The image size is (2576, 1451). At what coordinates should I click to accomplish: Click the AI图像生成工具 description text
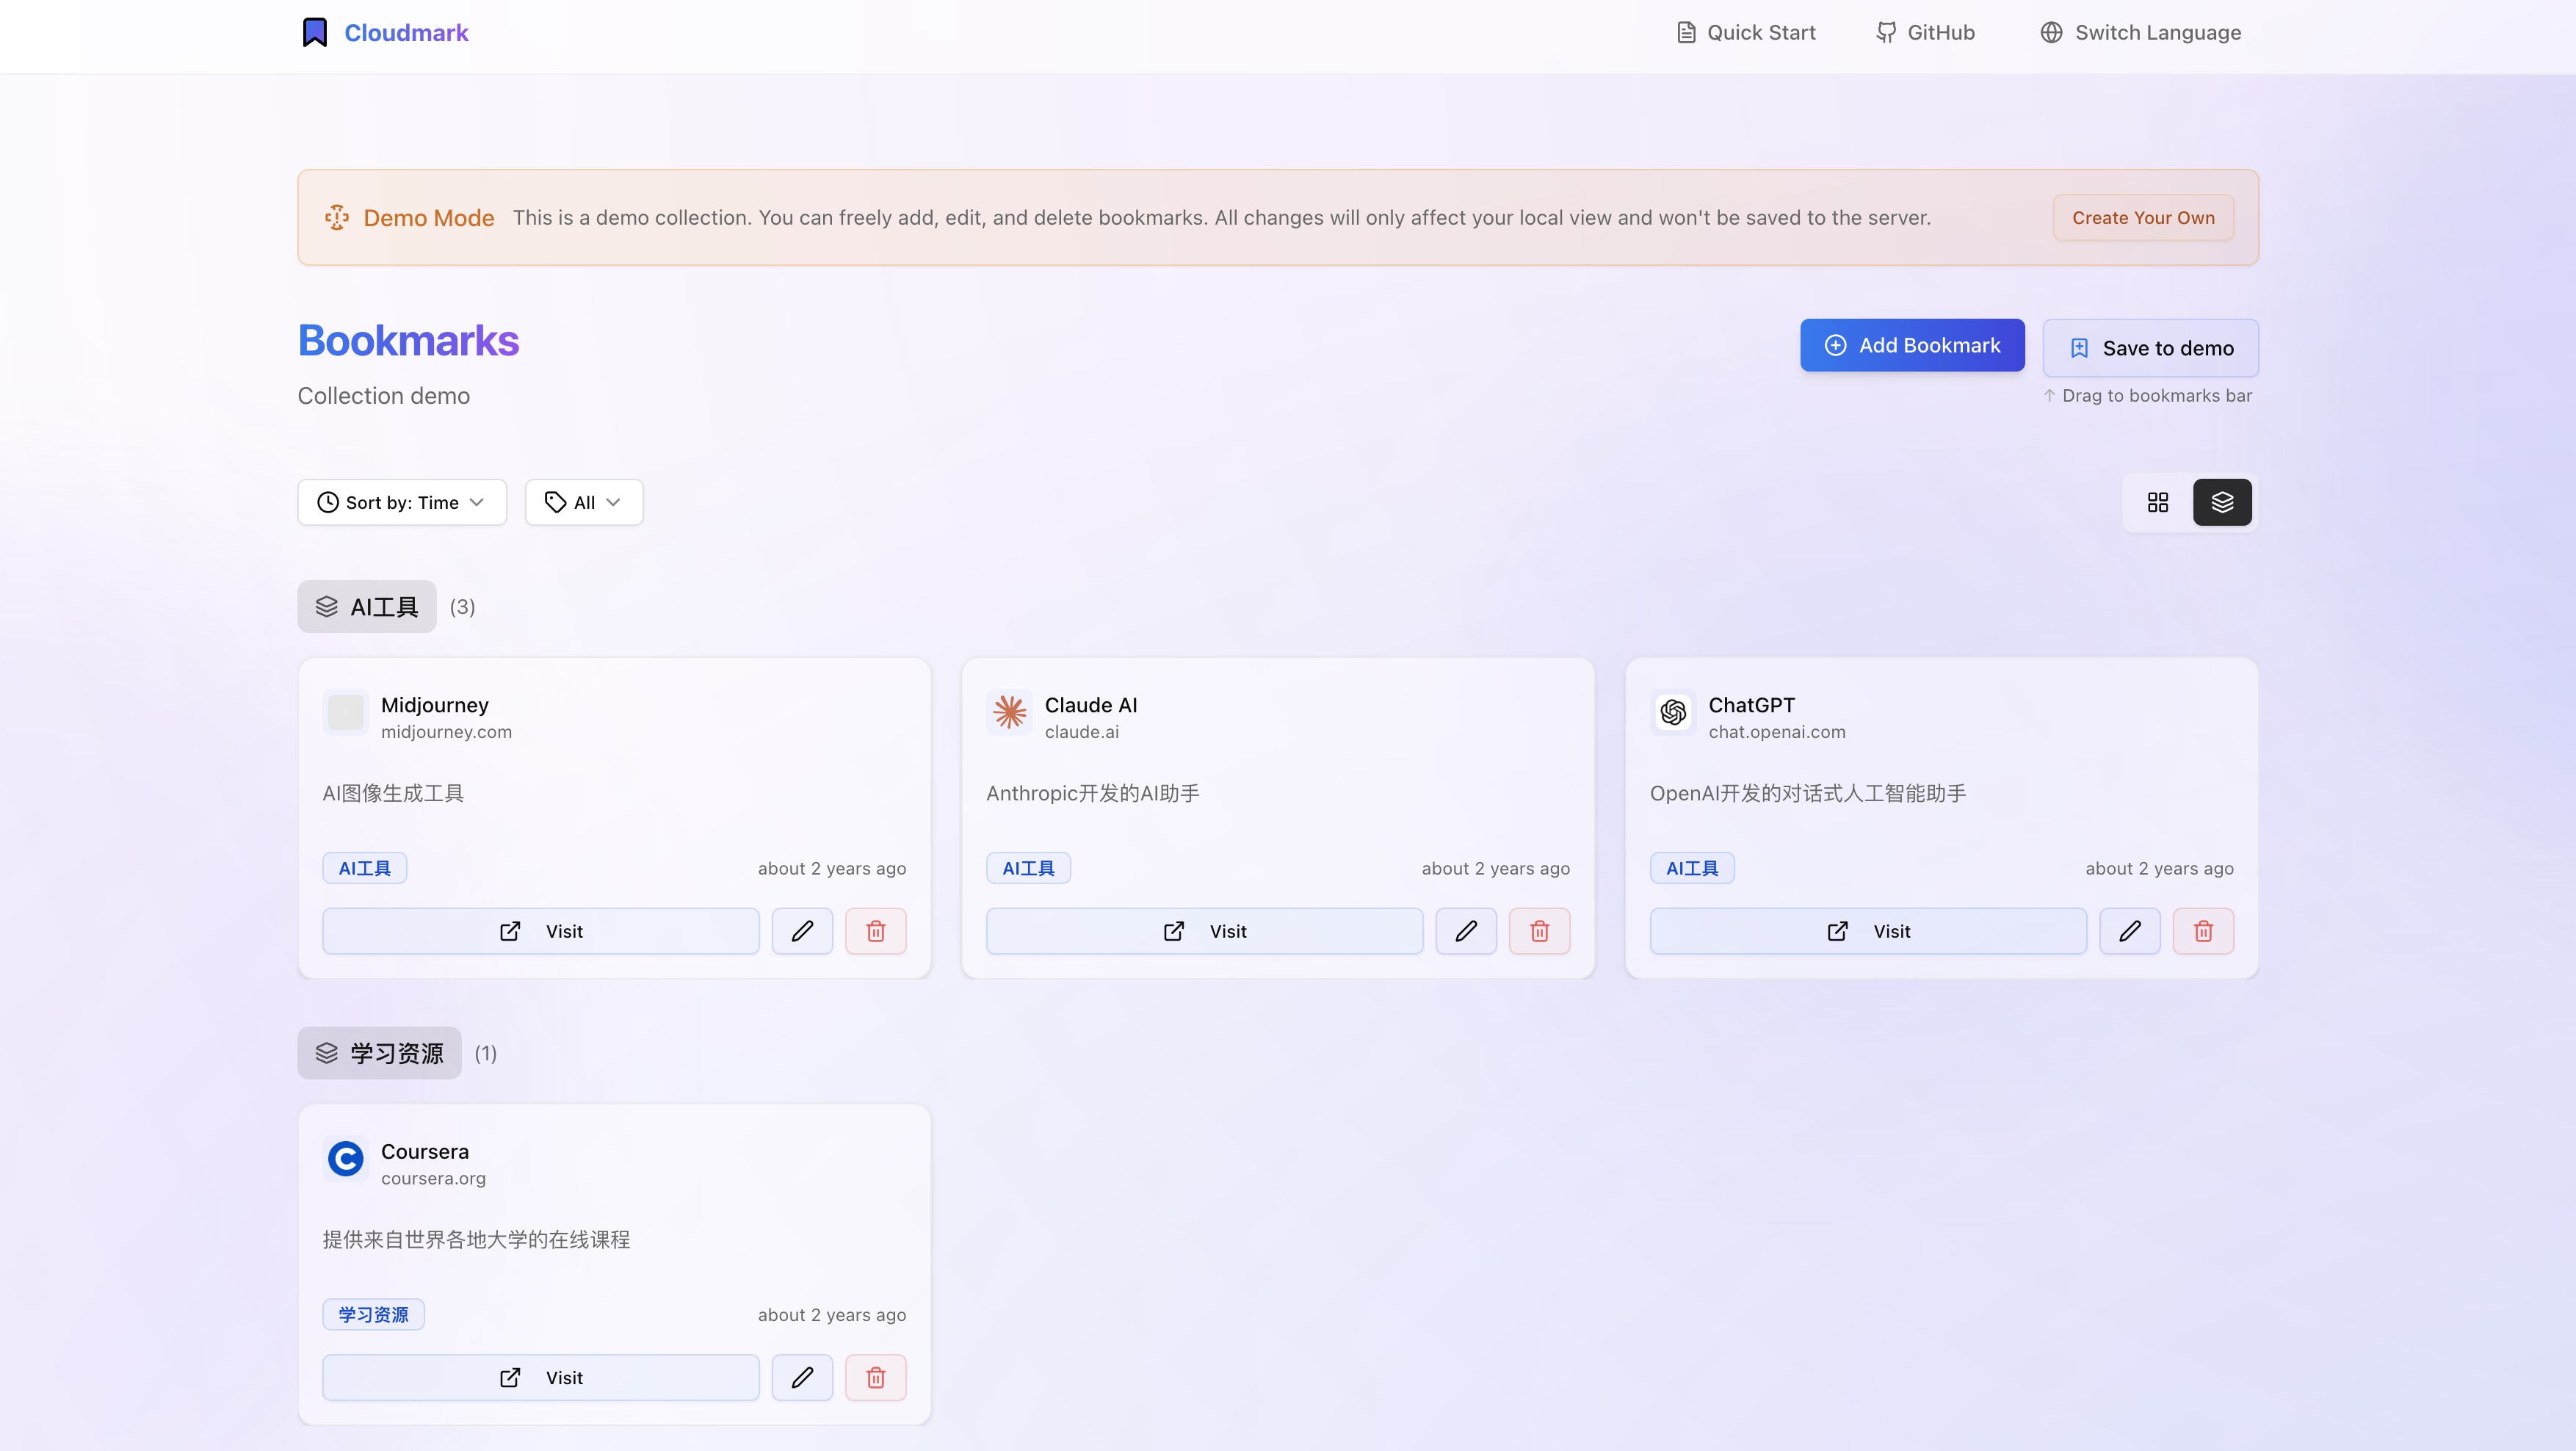click(x=393, y=794)
